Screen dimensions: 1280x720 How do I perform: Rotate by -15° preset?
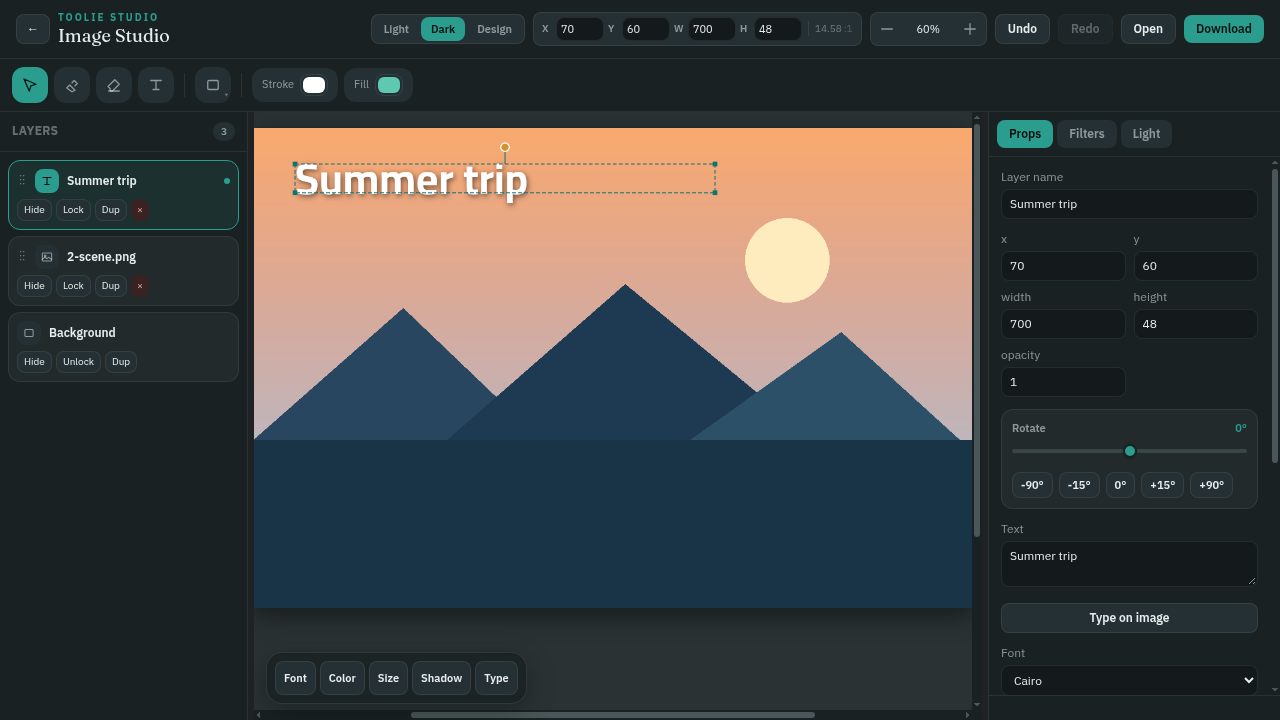[x=1079, y=485]
